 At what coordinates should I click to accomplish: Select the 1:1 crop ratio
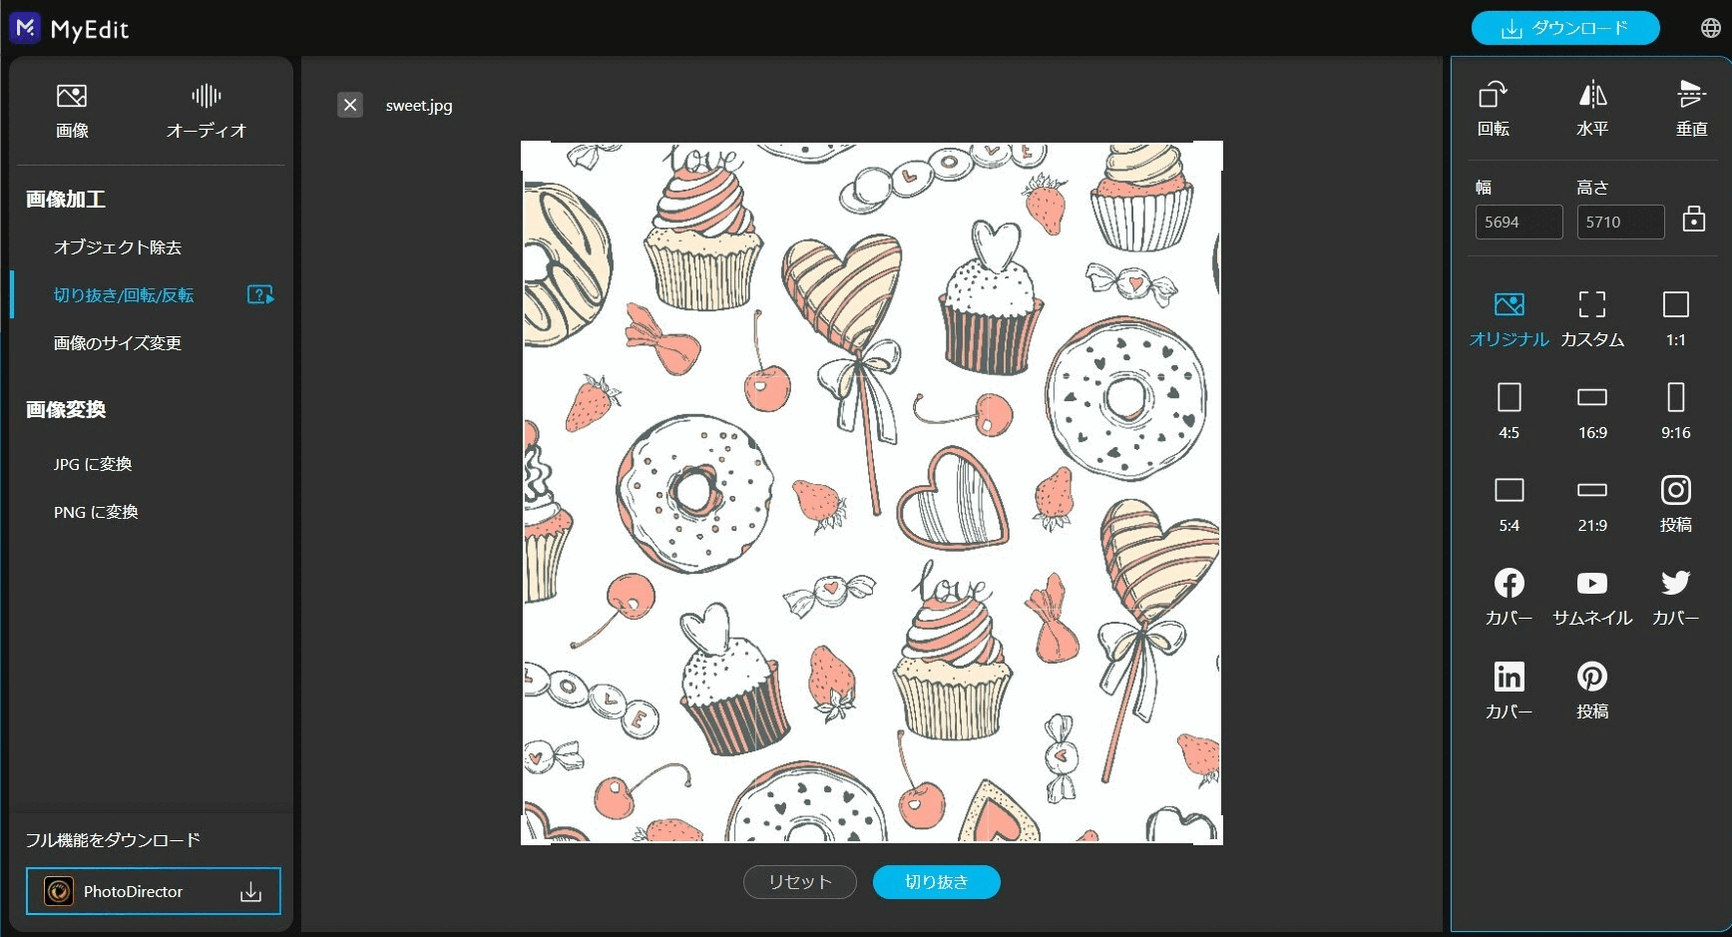tap(1676, 319)
